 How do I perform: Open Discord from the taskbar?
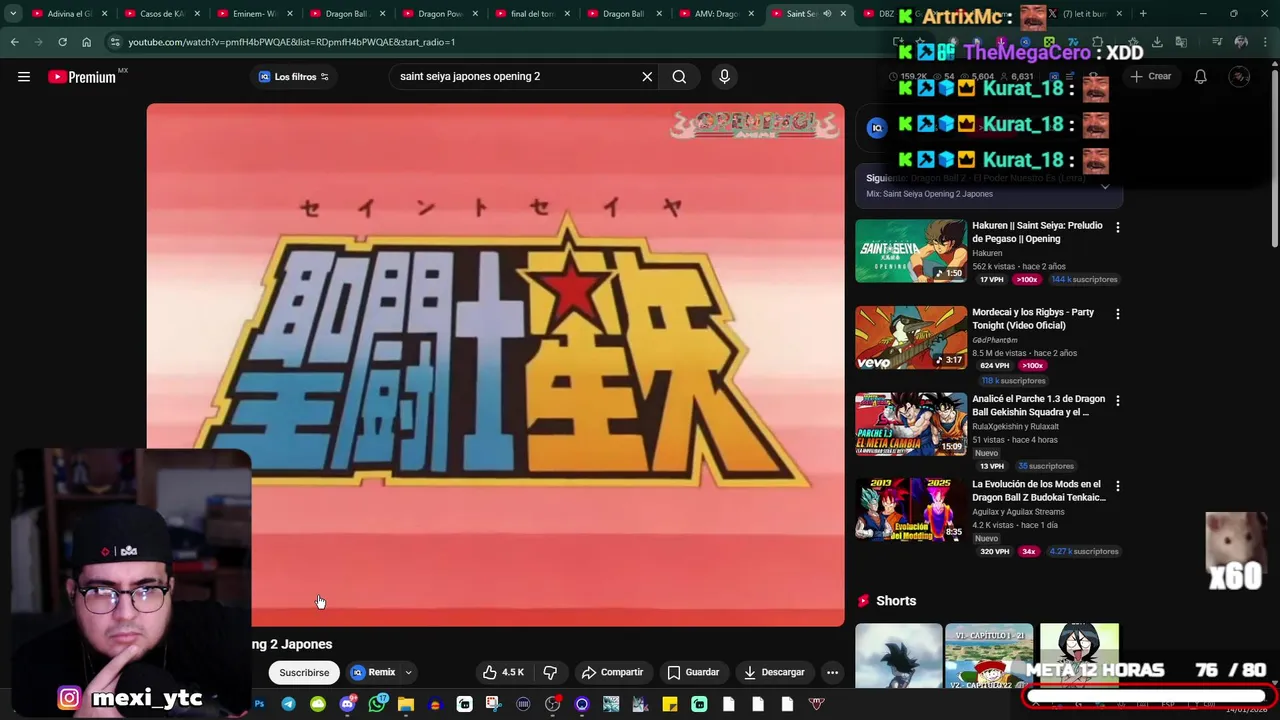tap(347, 705)
